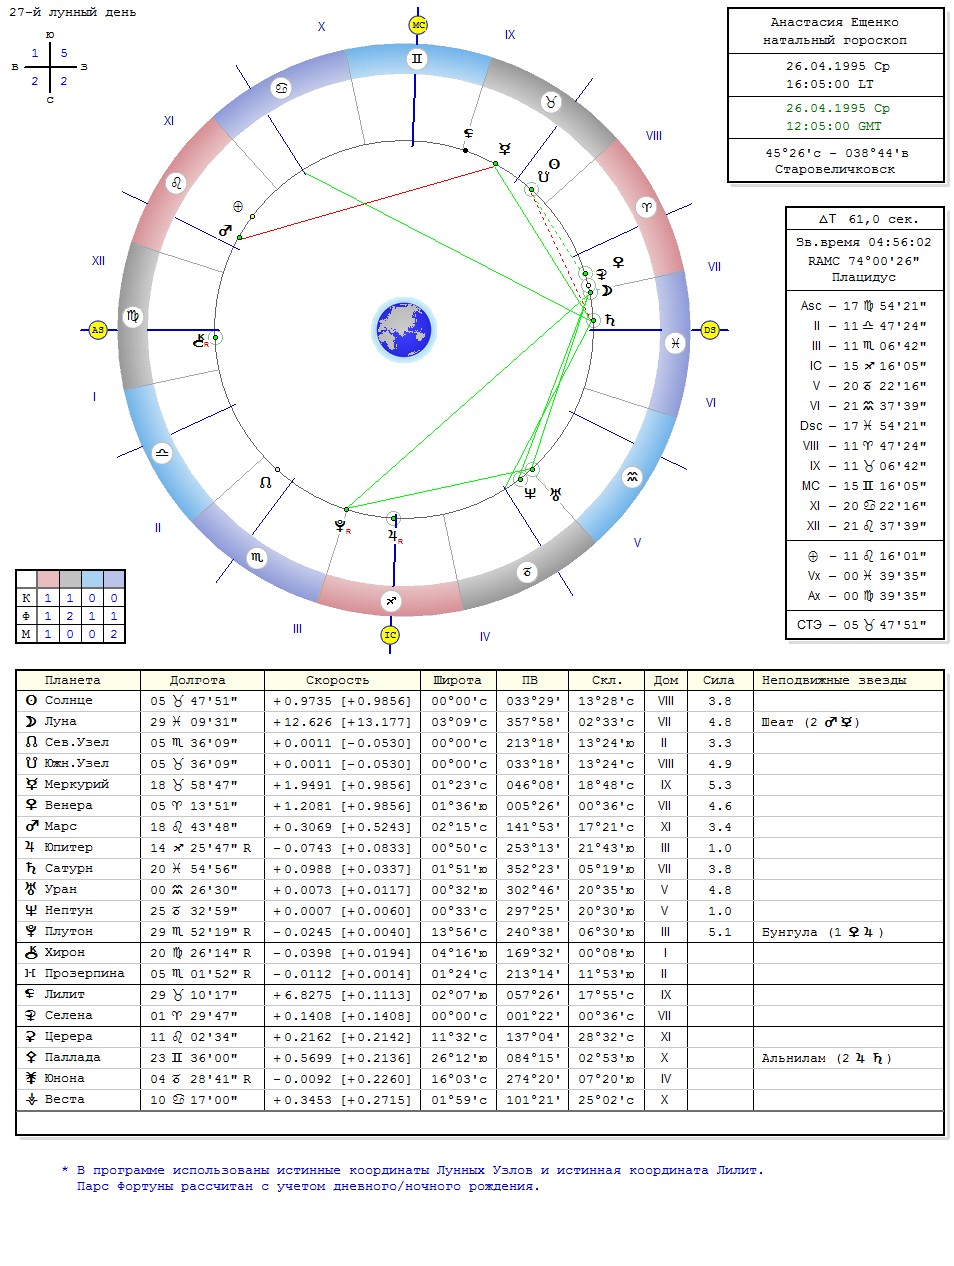Select the Pisces sign on the zodiac ring

point(676,342)
